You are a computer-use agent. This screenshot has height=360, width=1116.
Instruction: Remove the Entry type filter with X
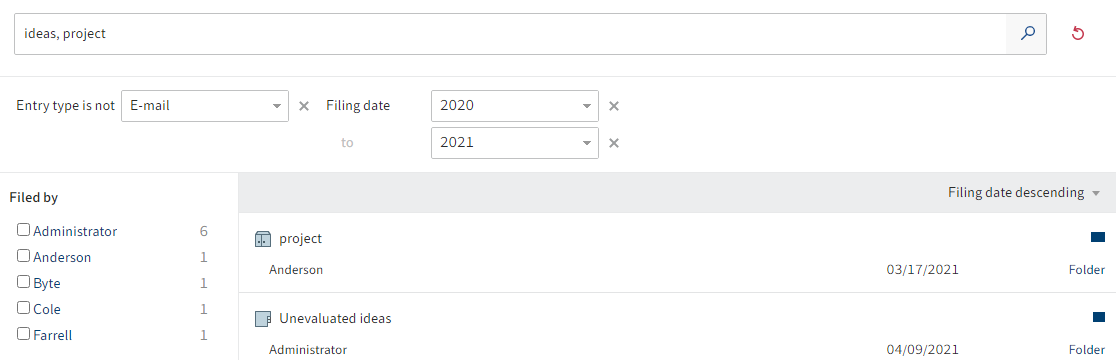(x=304, y=106)
